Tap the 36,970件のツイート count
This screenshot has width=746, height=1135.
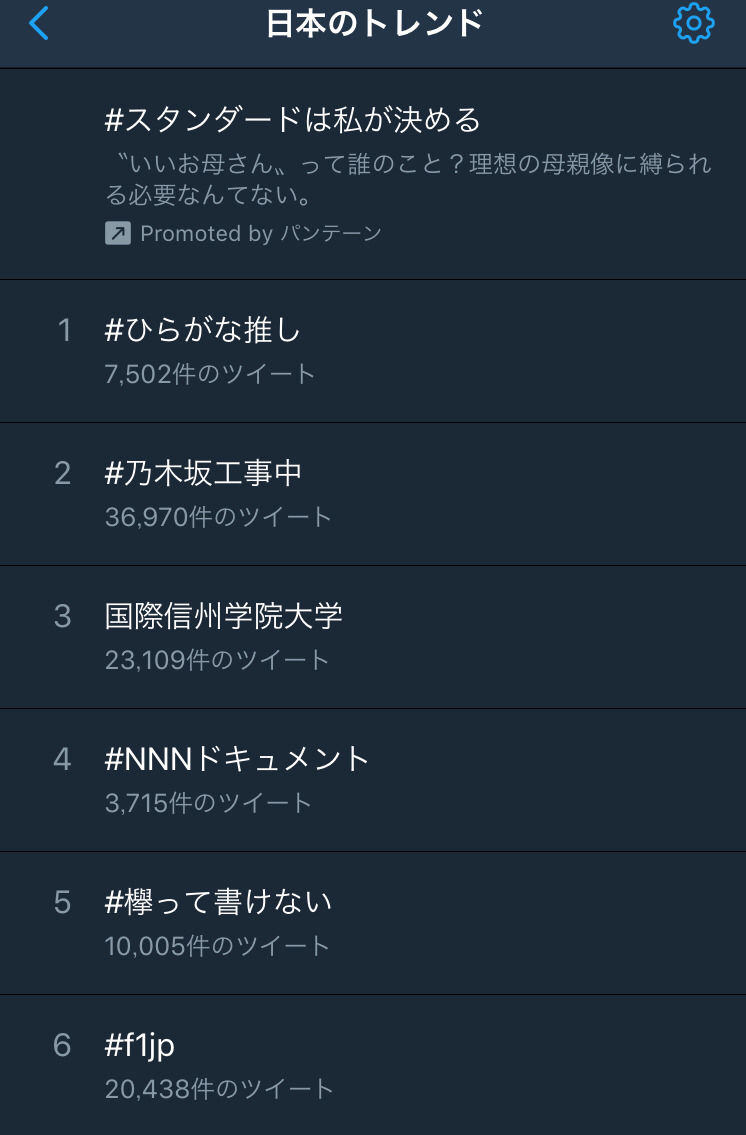tap(218, 517)
